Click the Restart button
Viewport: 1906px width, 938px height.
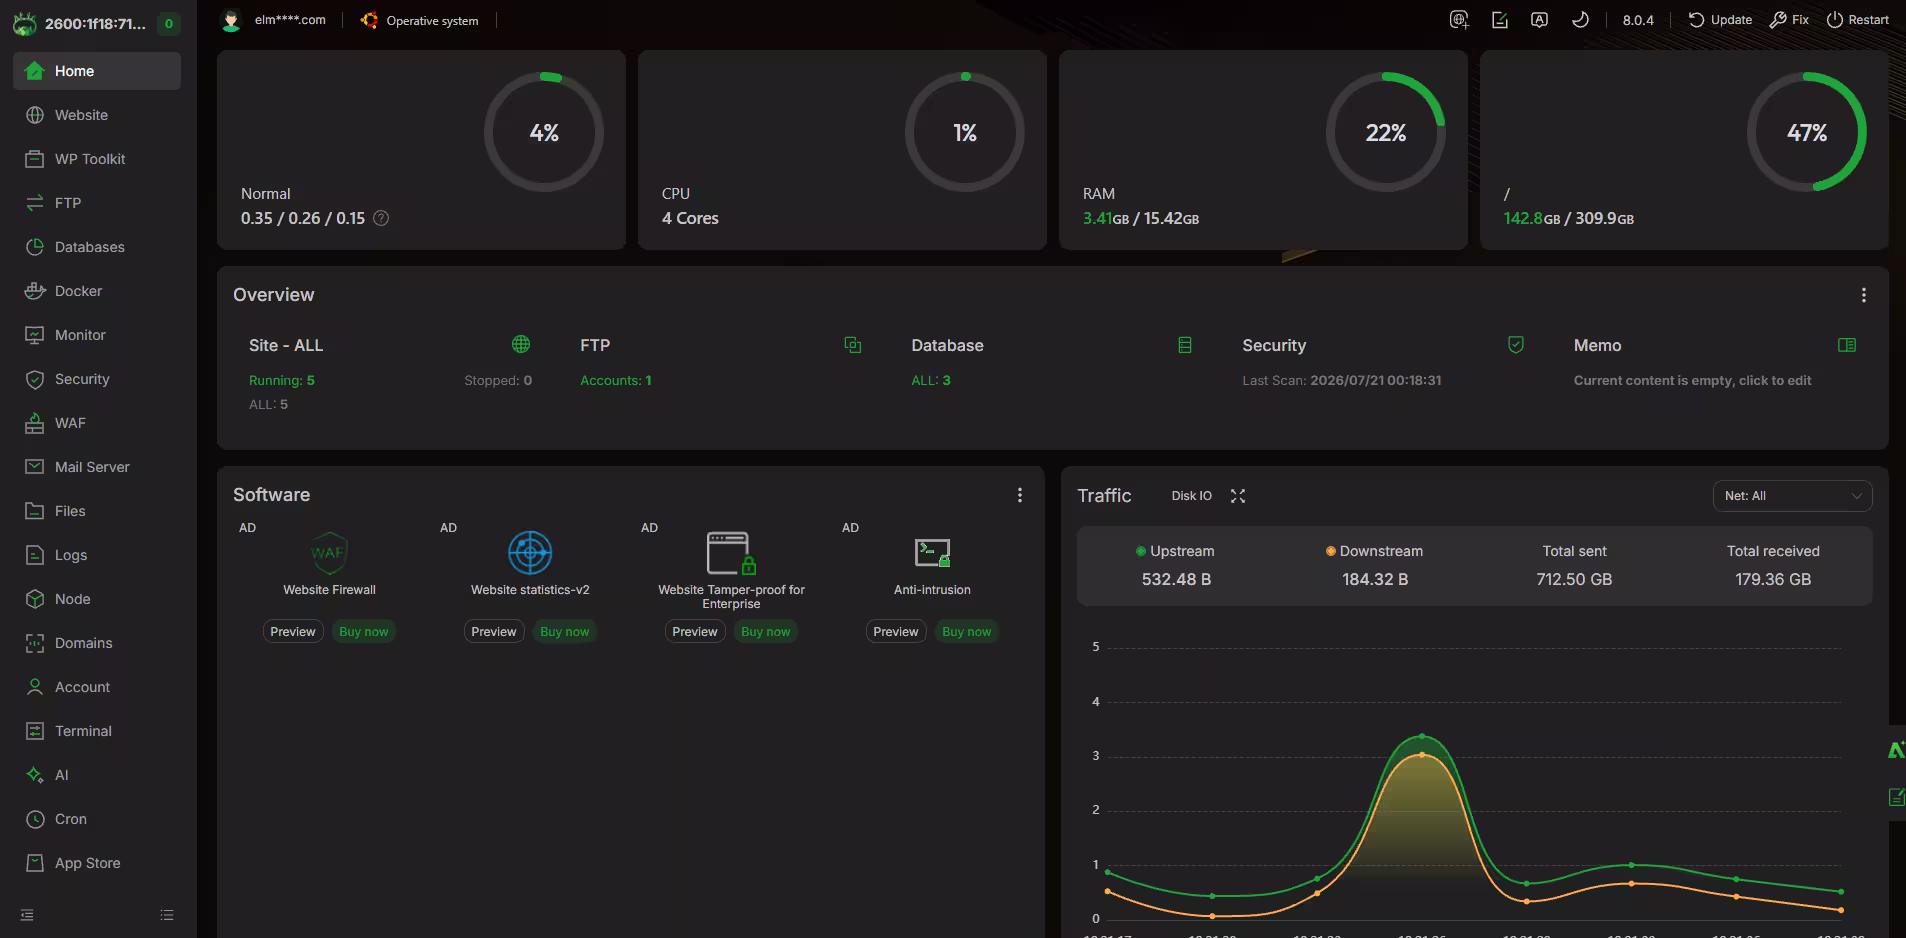pos(1858,20)
